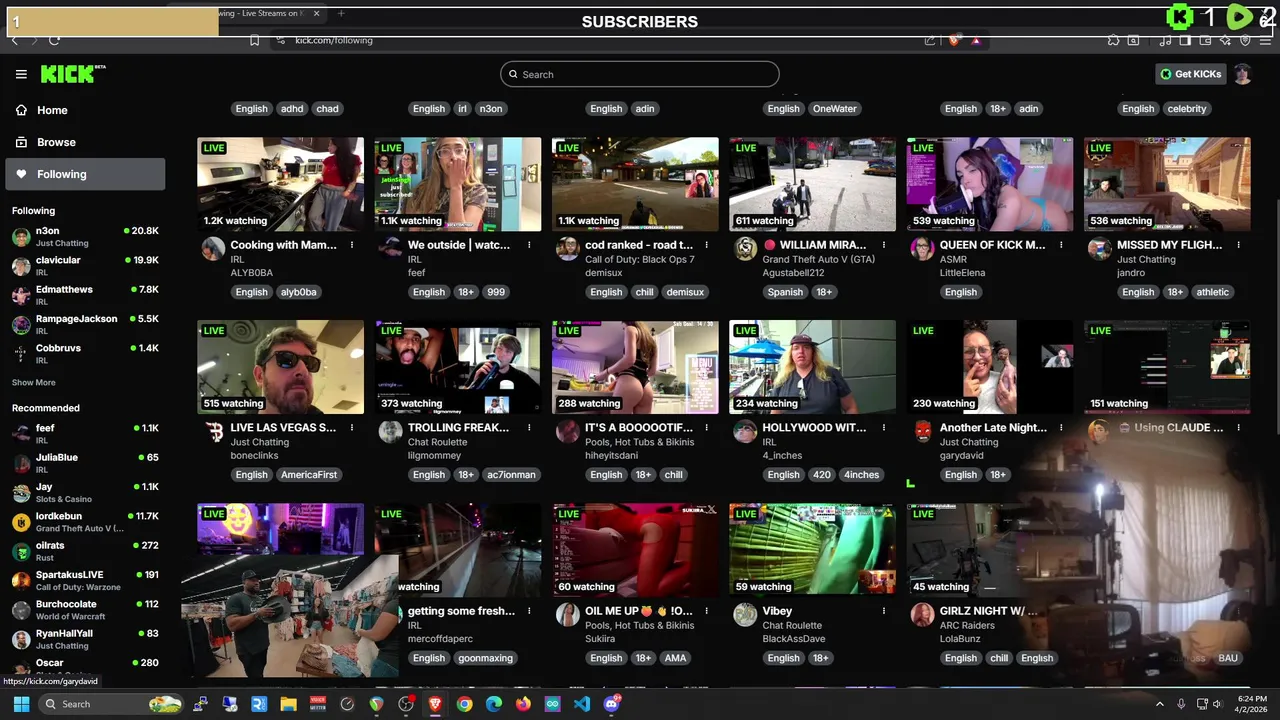The height and width of the screenshot is (720, 1280).
Task: Open Browse in sidebar
Action: (85, 142)
